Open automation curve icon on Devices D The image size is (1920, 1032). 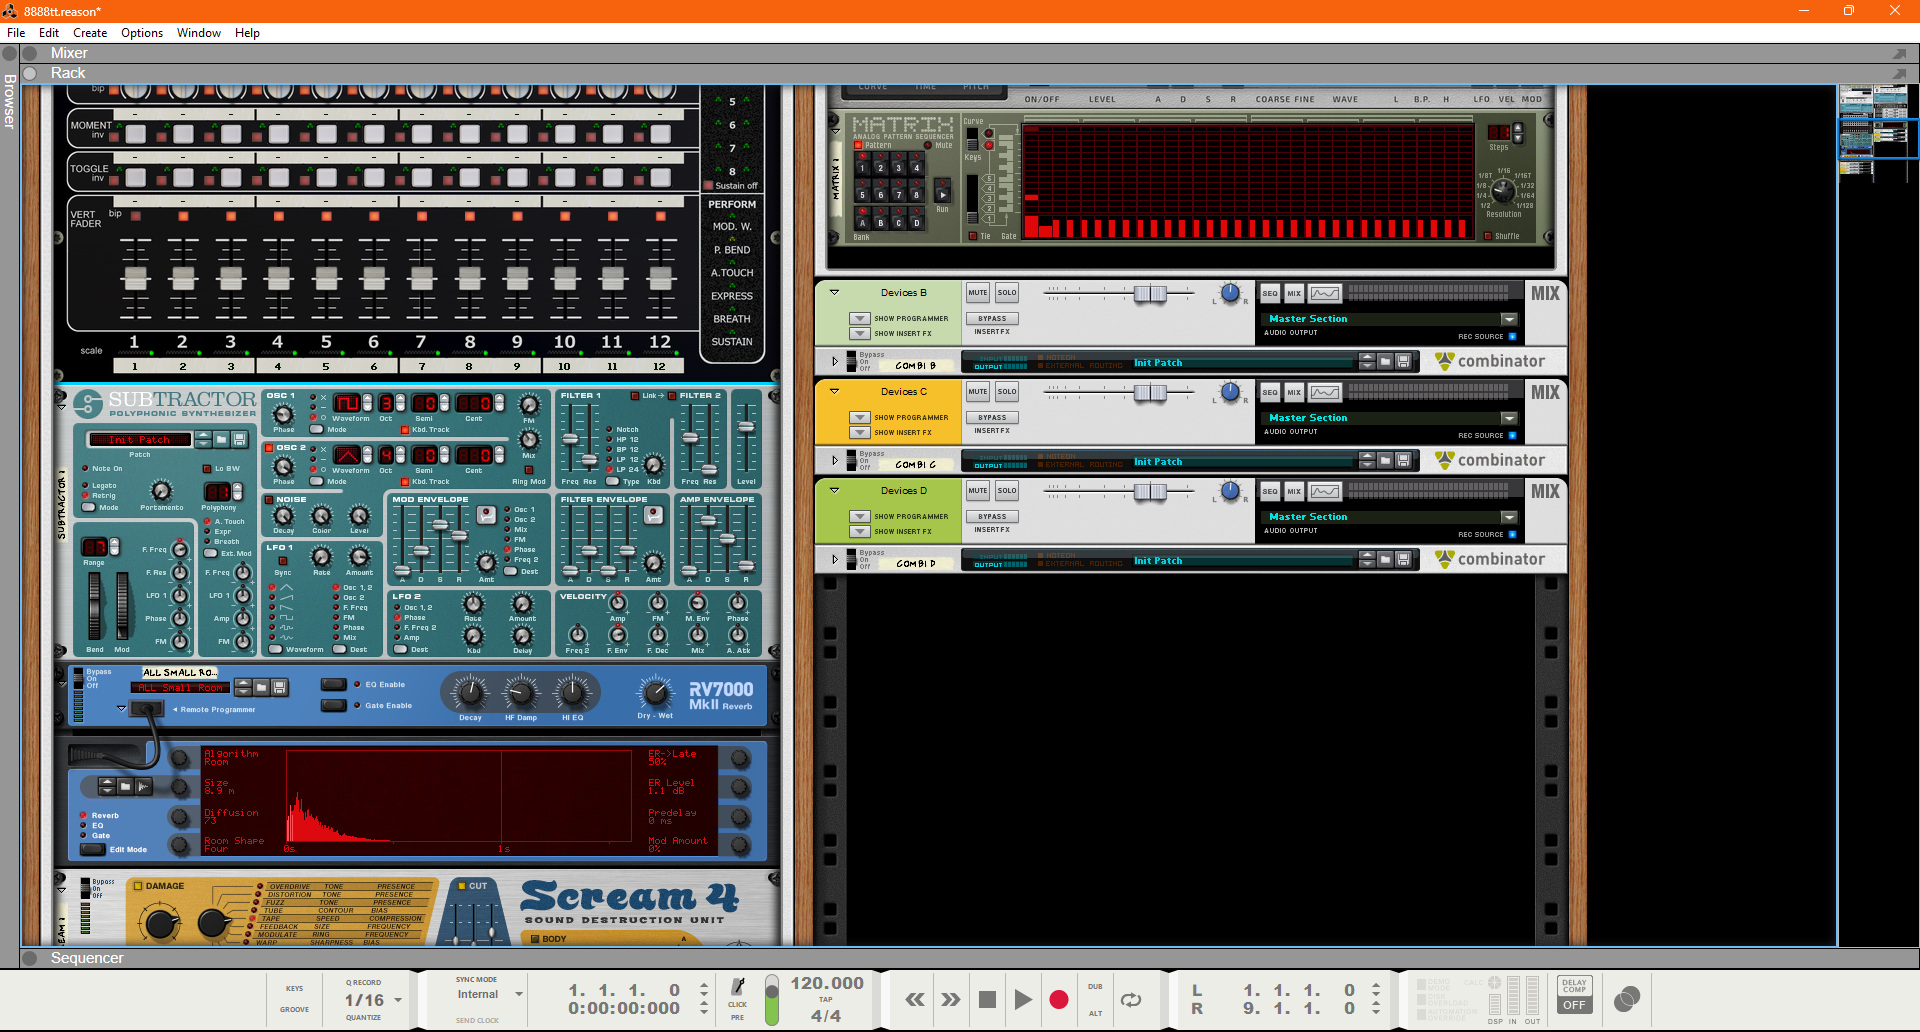pos(1325,492)
